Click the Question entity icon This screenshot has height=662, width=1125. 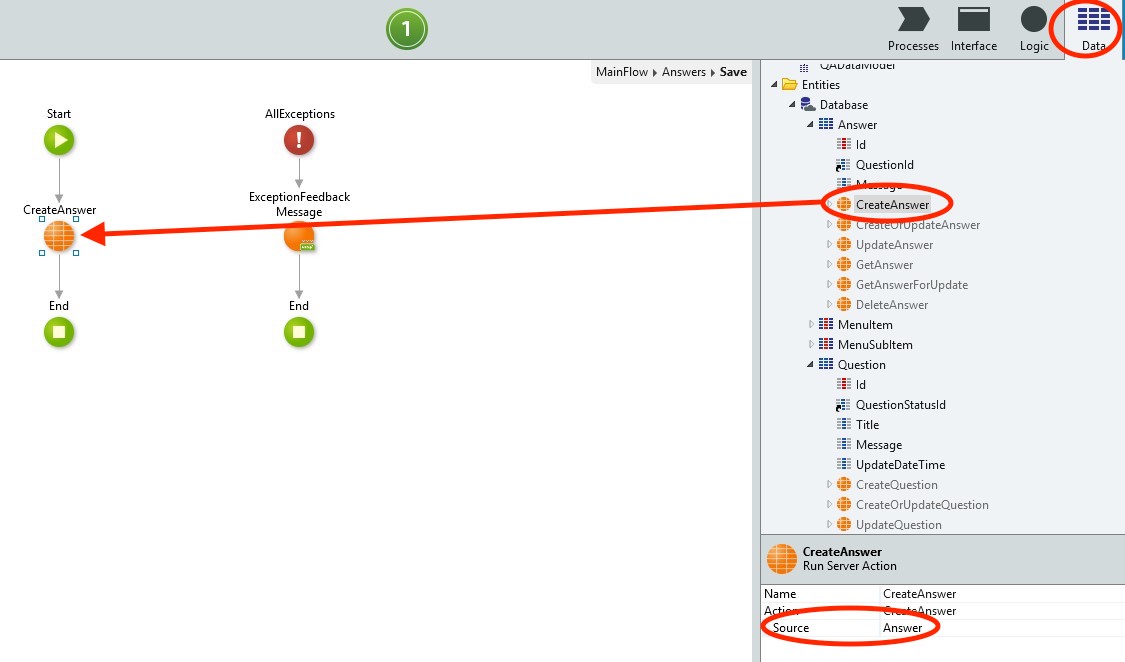point(826,364)
